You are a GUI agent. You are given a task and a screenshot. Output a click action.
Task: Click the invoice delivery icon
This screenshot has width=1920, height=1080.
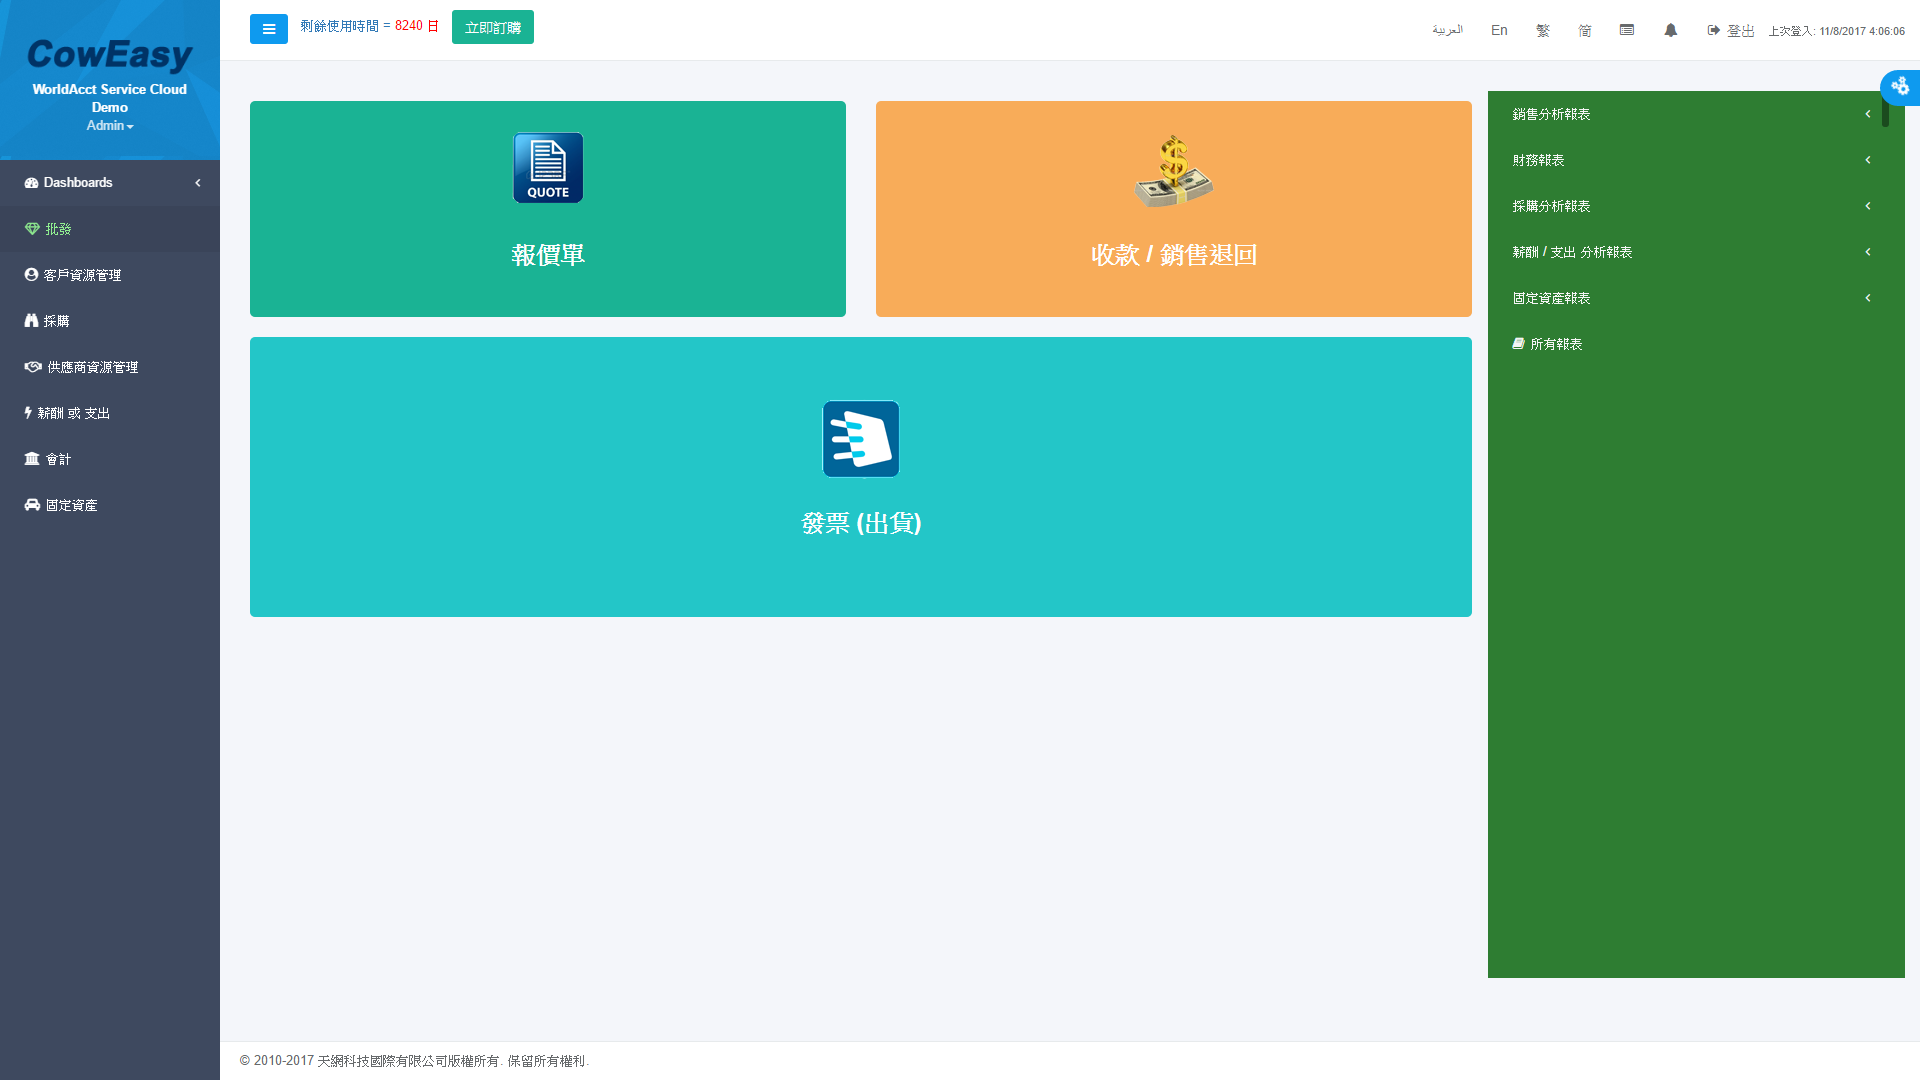click(x=860, y=439)
